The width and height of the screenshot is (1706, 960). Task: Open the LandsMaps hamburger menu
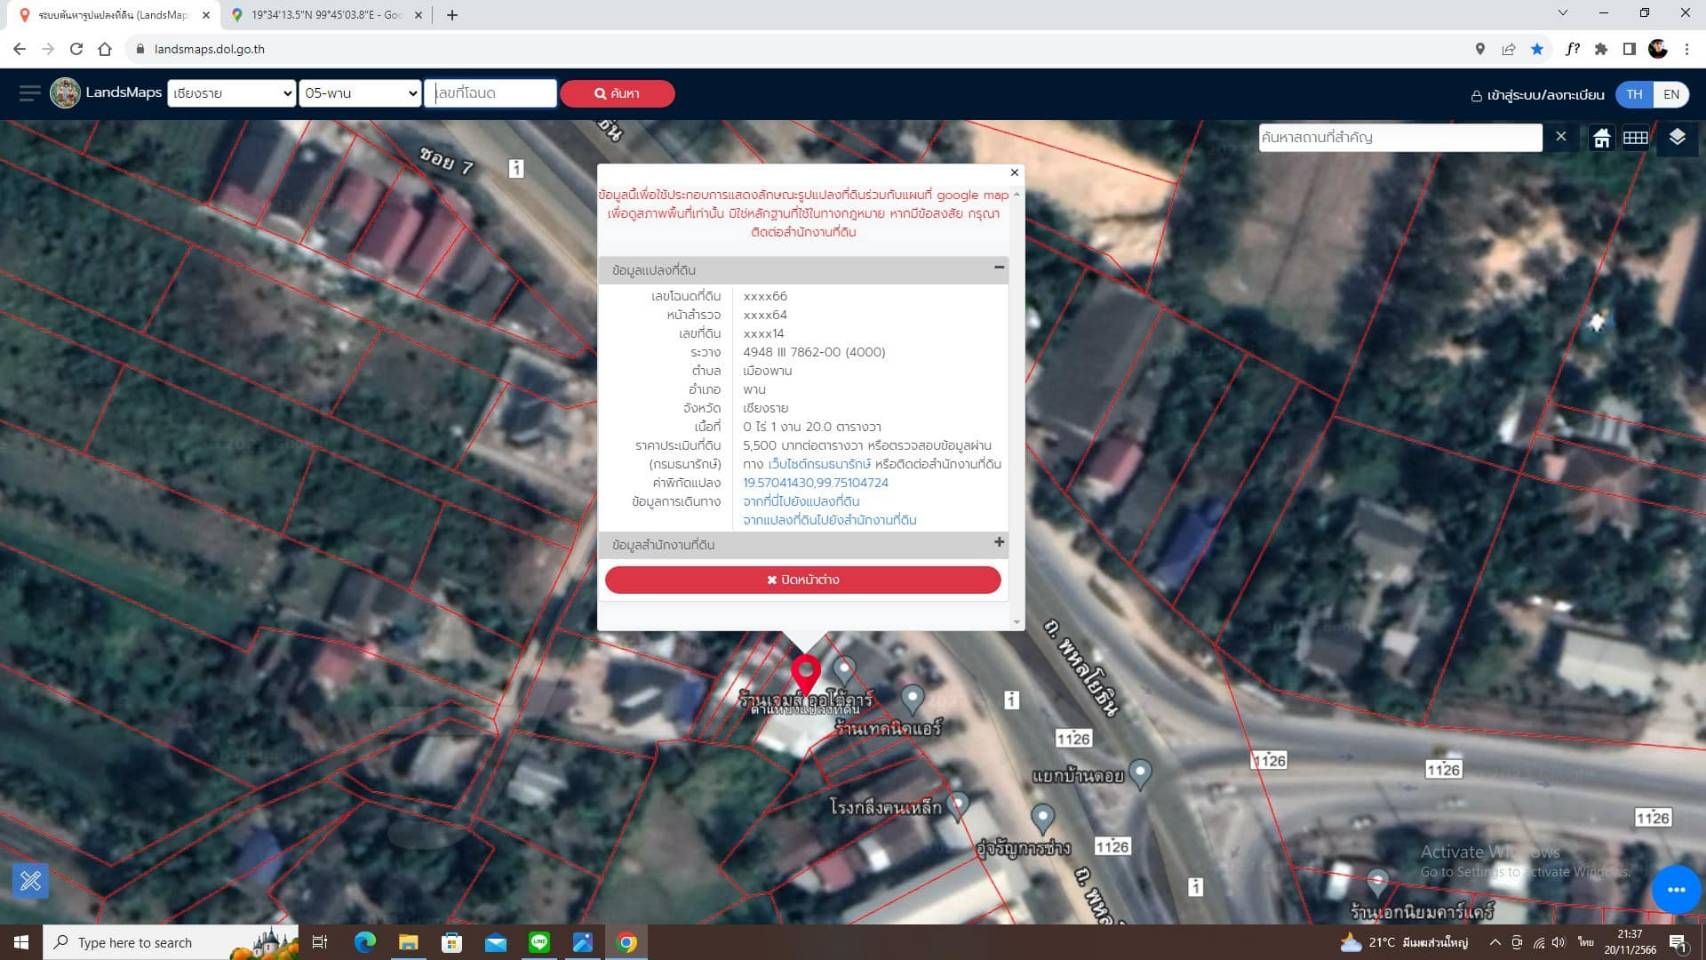[x=29, y=93]
